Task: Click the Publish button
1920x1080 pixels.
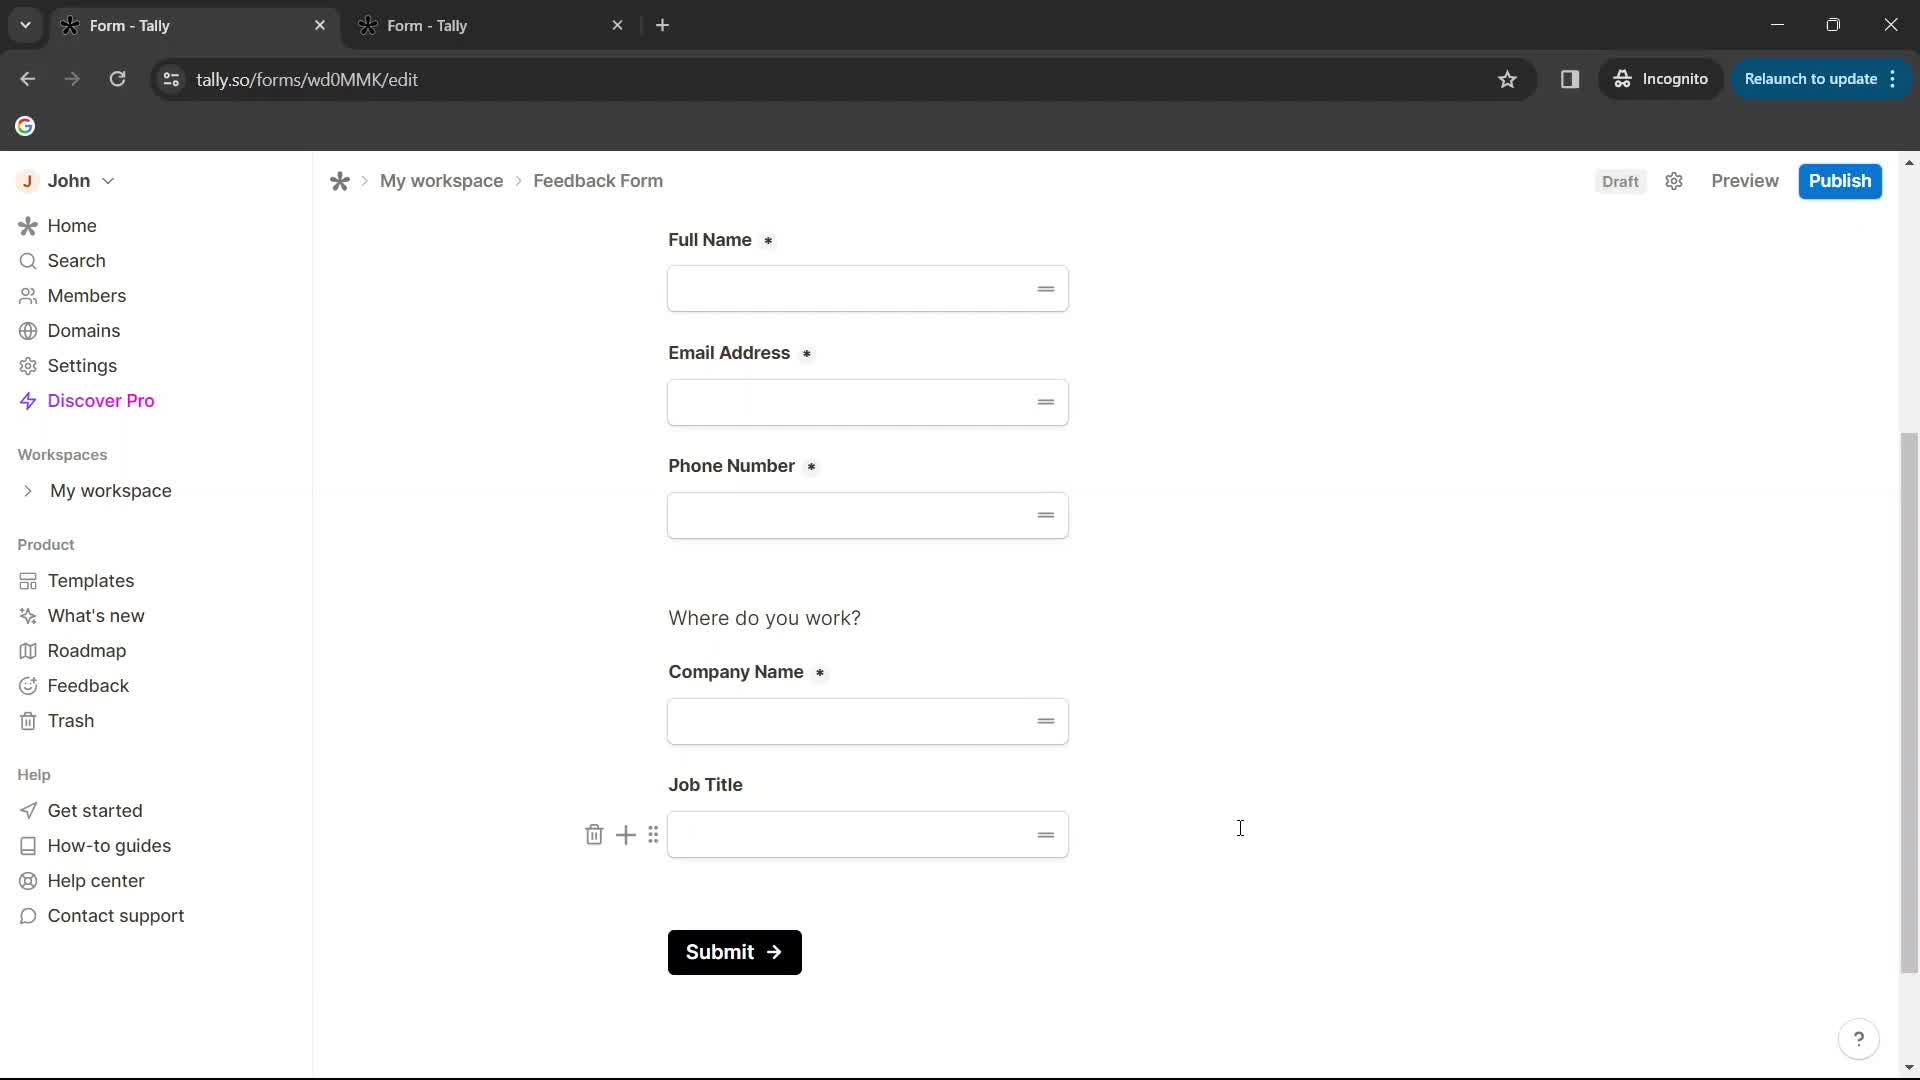Action: coord(1841,179)
